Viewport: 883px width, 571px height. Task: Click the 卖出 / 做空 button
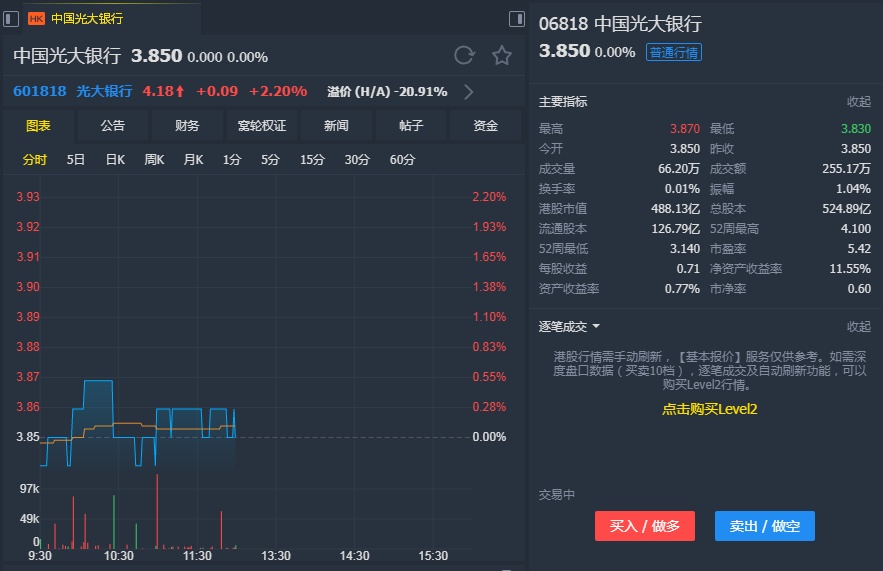click(x=764, y=526)
